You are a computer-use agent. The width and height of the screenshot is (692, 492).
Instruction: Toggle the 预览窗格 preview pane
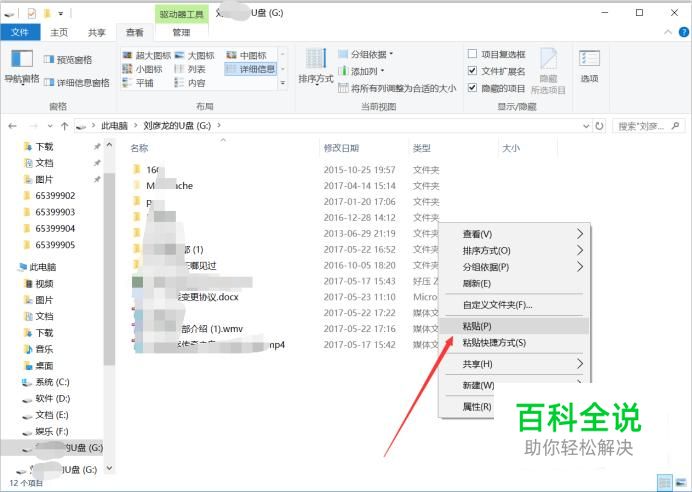68,60
